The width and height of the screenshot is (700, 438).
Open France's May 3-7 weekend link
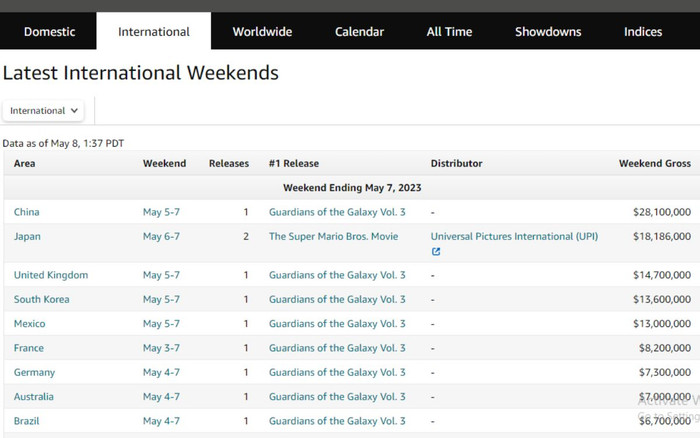pos(161,348)
